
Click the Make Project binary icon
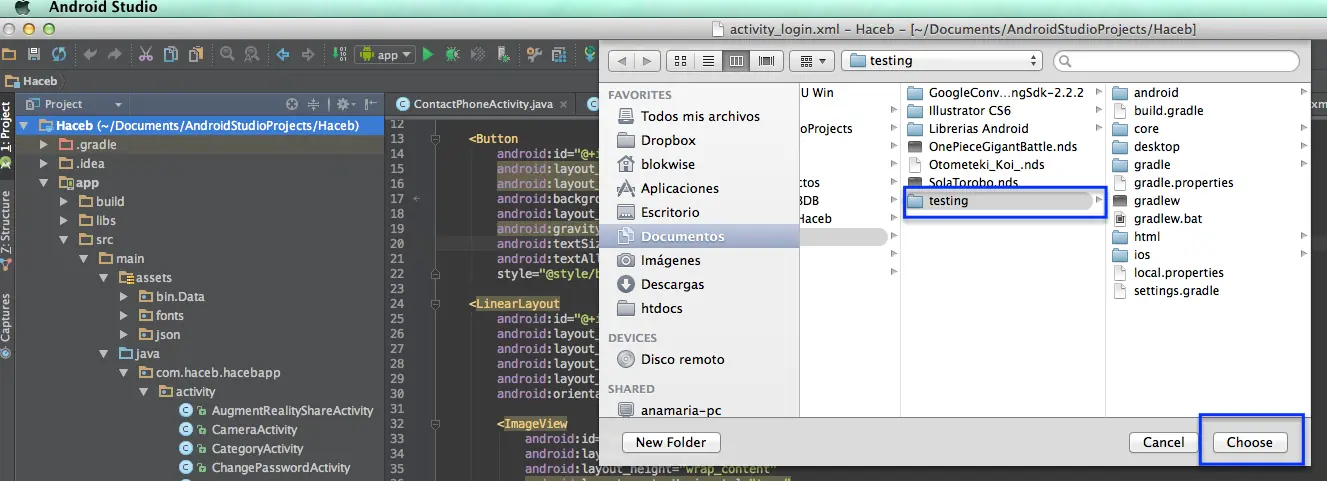[340, 54]
